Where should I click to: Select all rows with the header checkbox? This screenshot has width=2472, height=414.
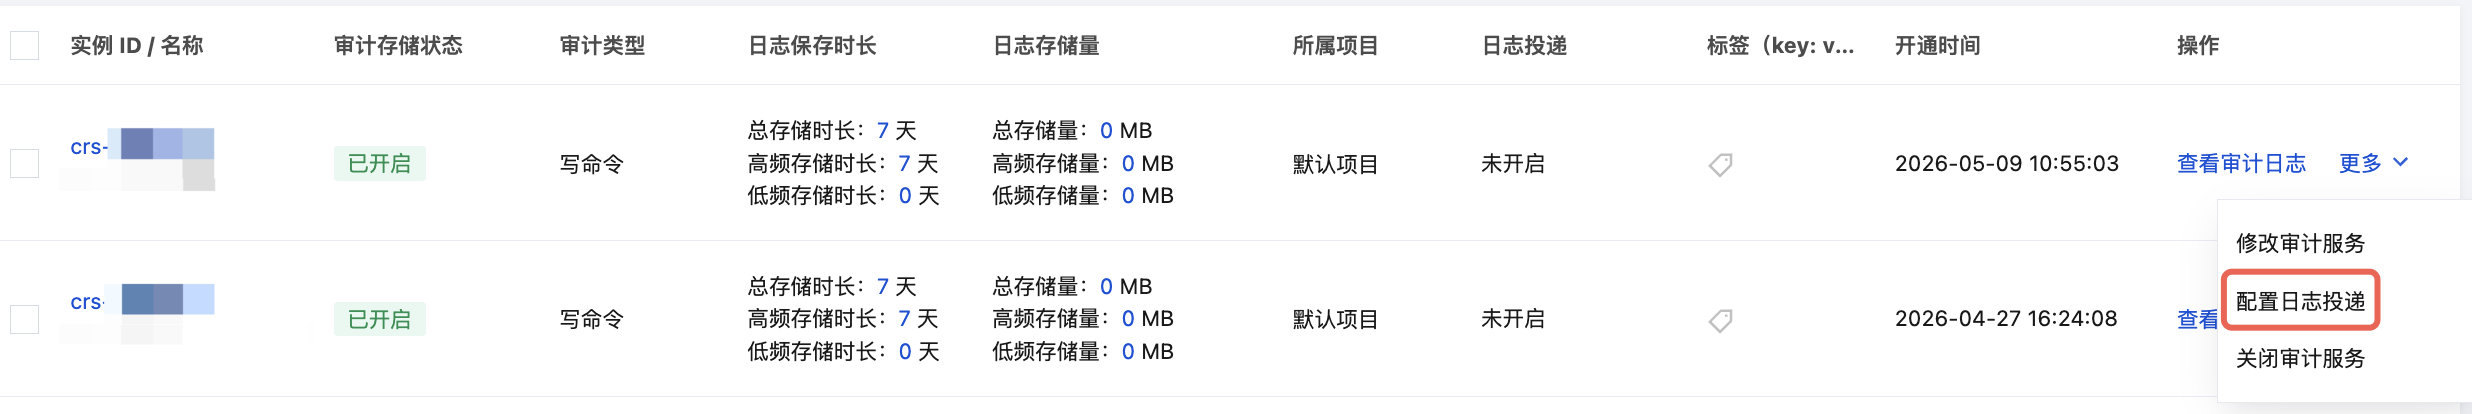tap(24, 45)
